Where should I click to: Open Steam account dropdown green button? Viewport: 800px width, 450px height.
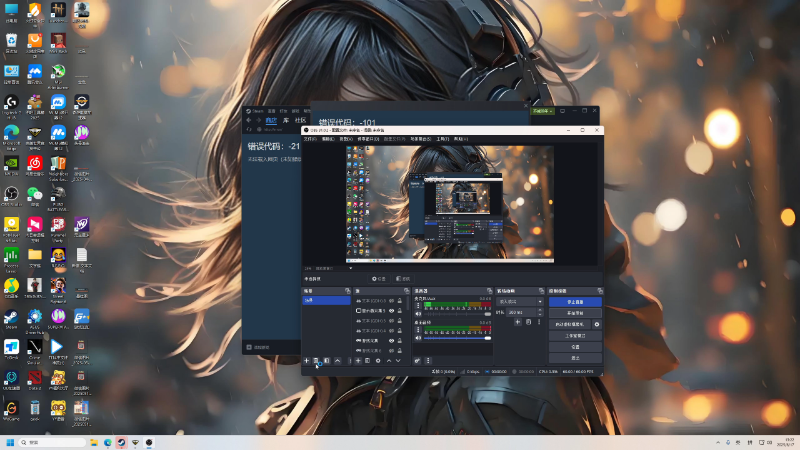pos(542,111)
